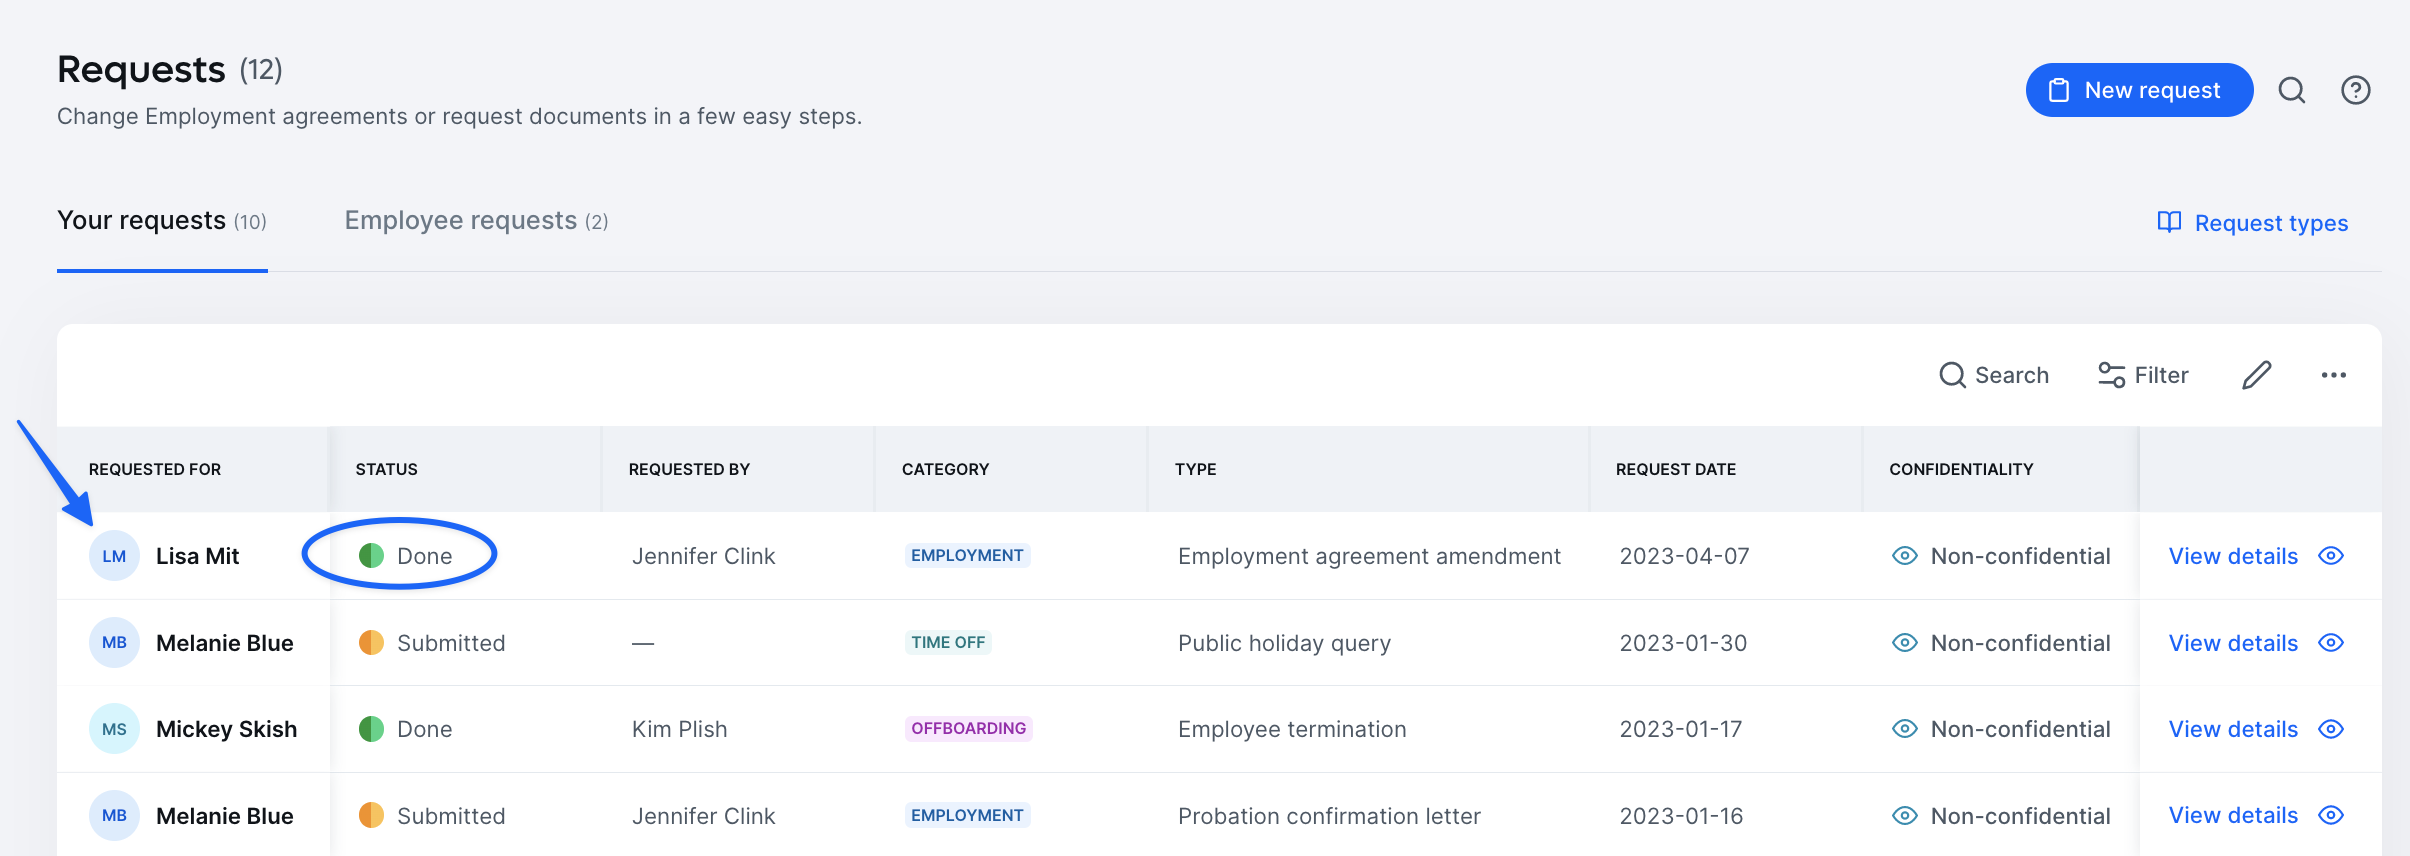The height and width of the screenshot is (856, 2410).
Task: Click Mickey Skish name
Action: pos(227,729)
